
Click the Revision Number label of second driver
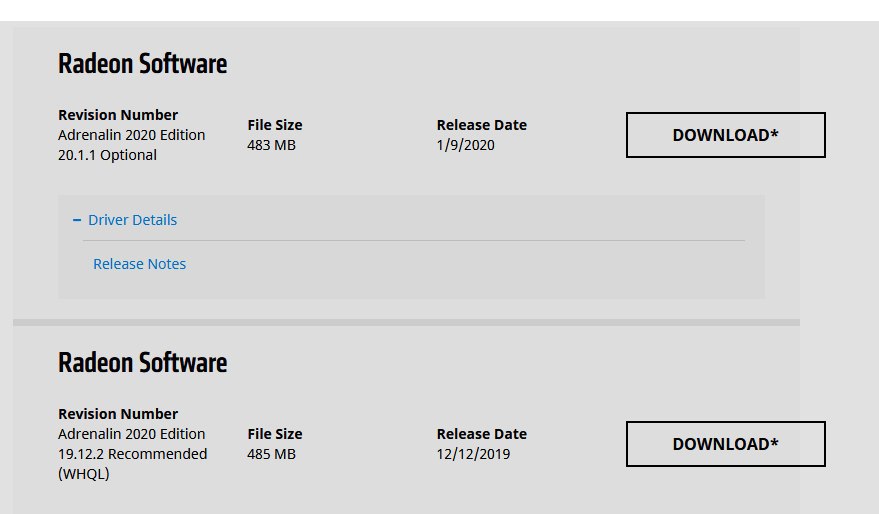(118, 414)
